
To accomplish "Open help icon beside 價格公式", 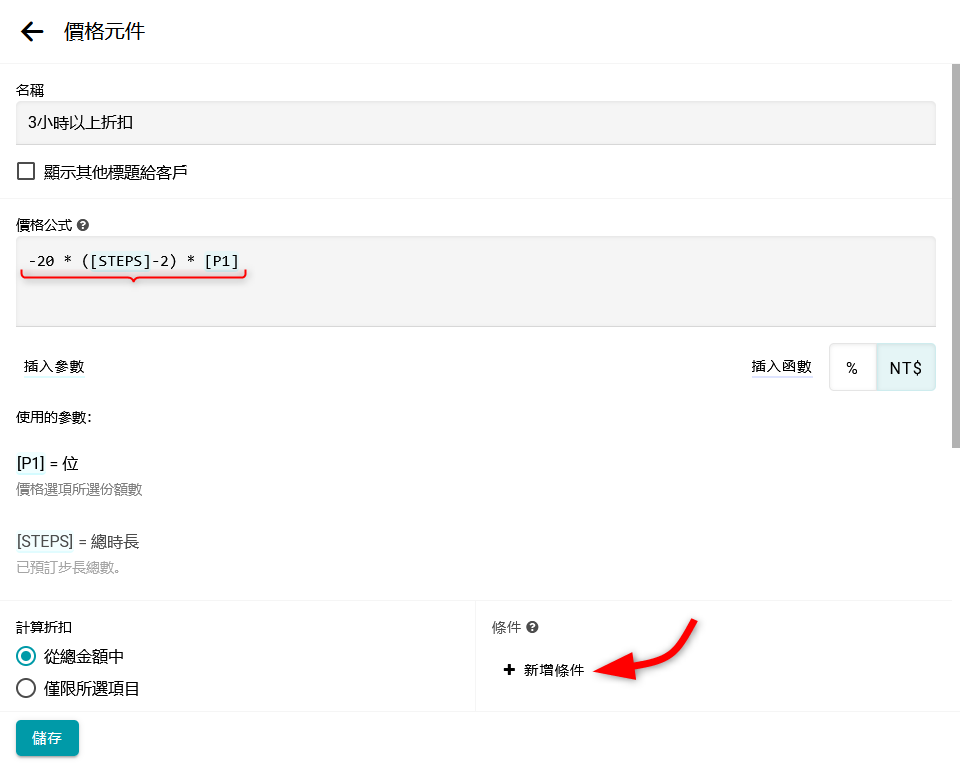I will tap(83, 225).
